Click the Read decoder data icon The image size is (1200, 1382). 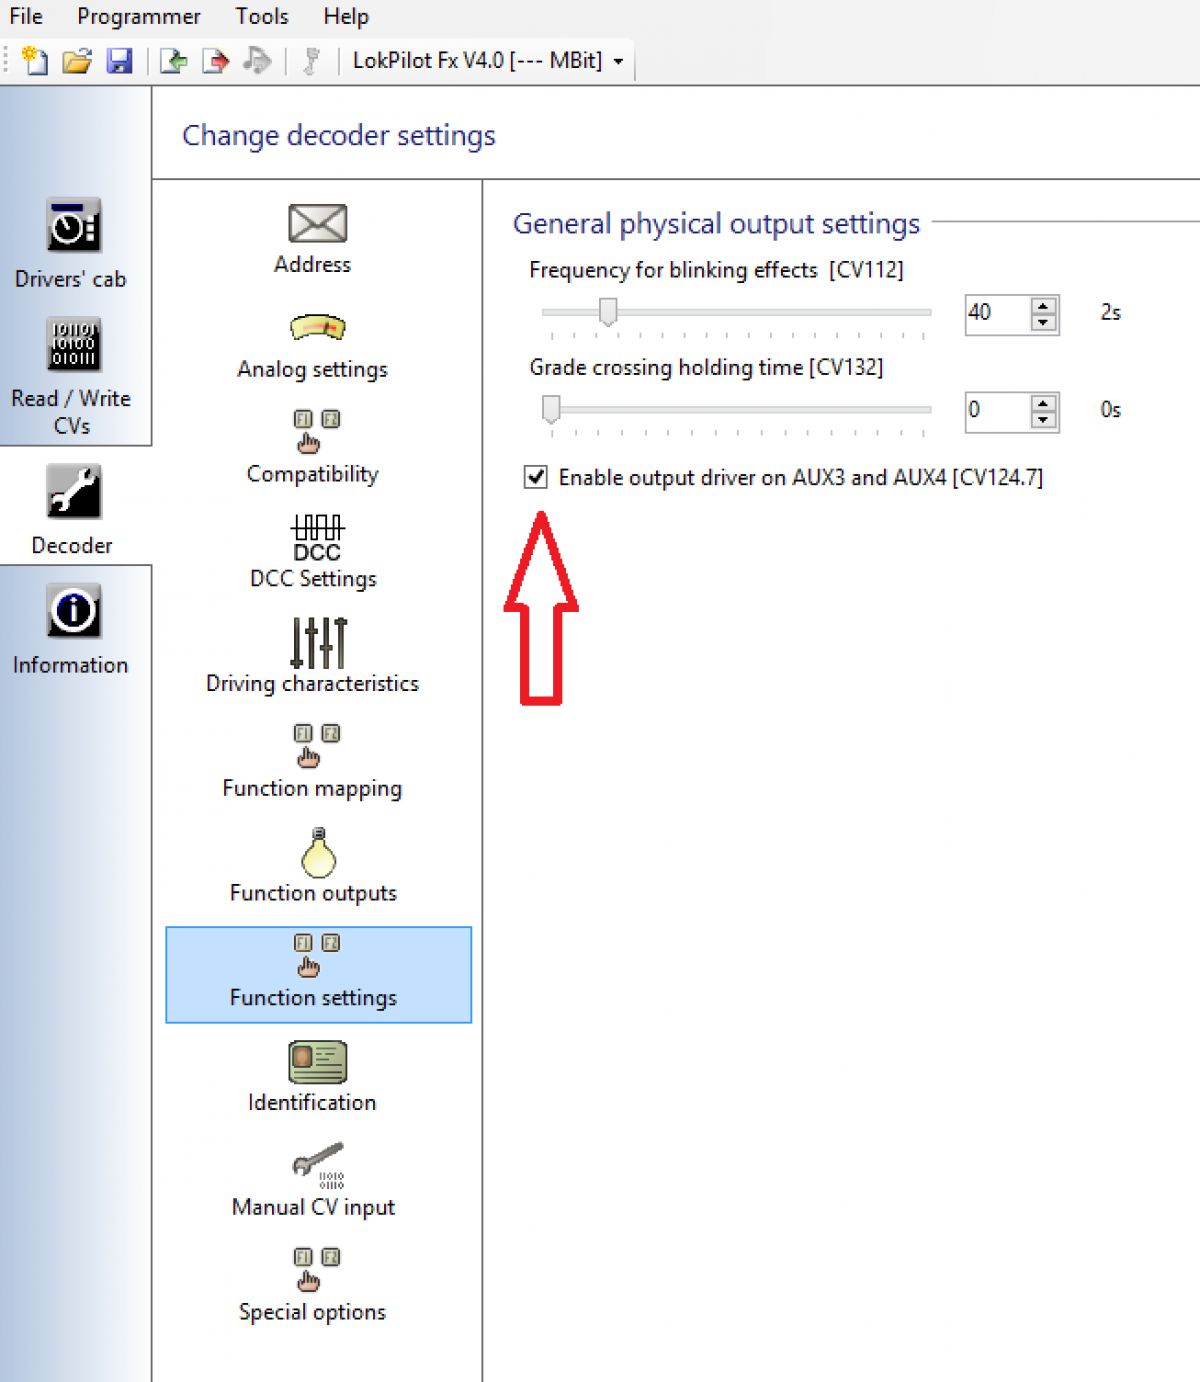pyautogui.click(x=174, y=61)
